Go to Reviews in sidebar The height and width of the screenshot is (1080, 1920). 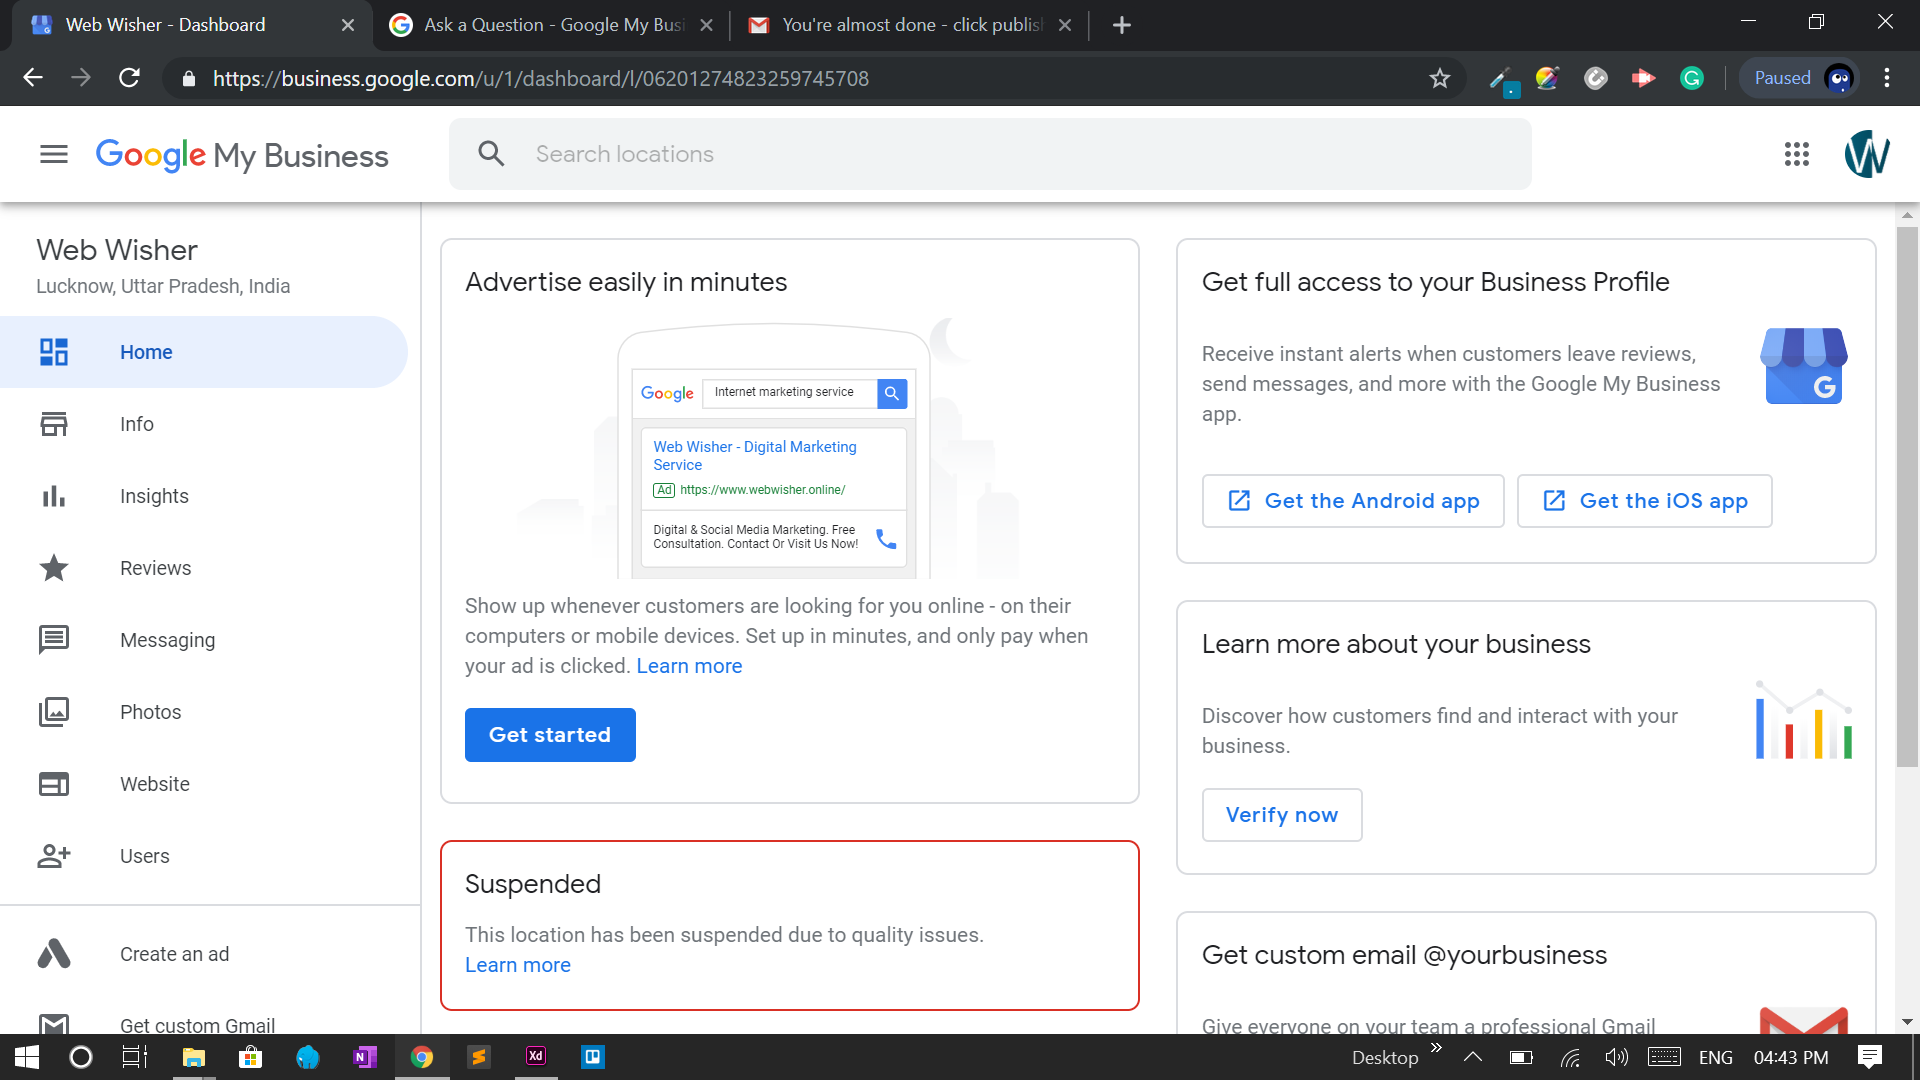pos(155,568)
